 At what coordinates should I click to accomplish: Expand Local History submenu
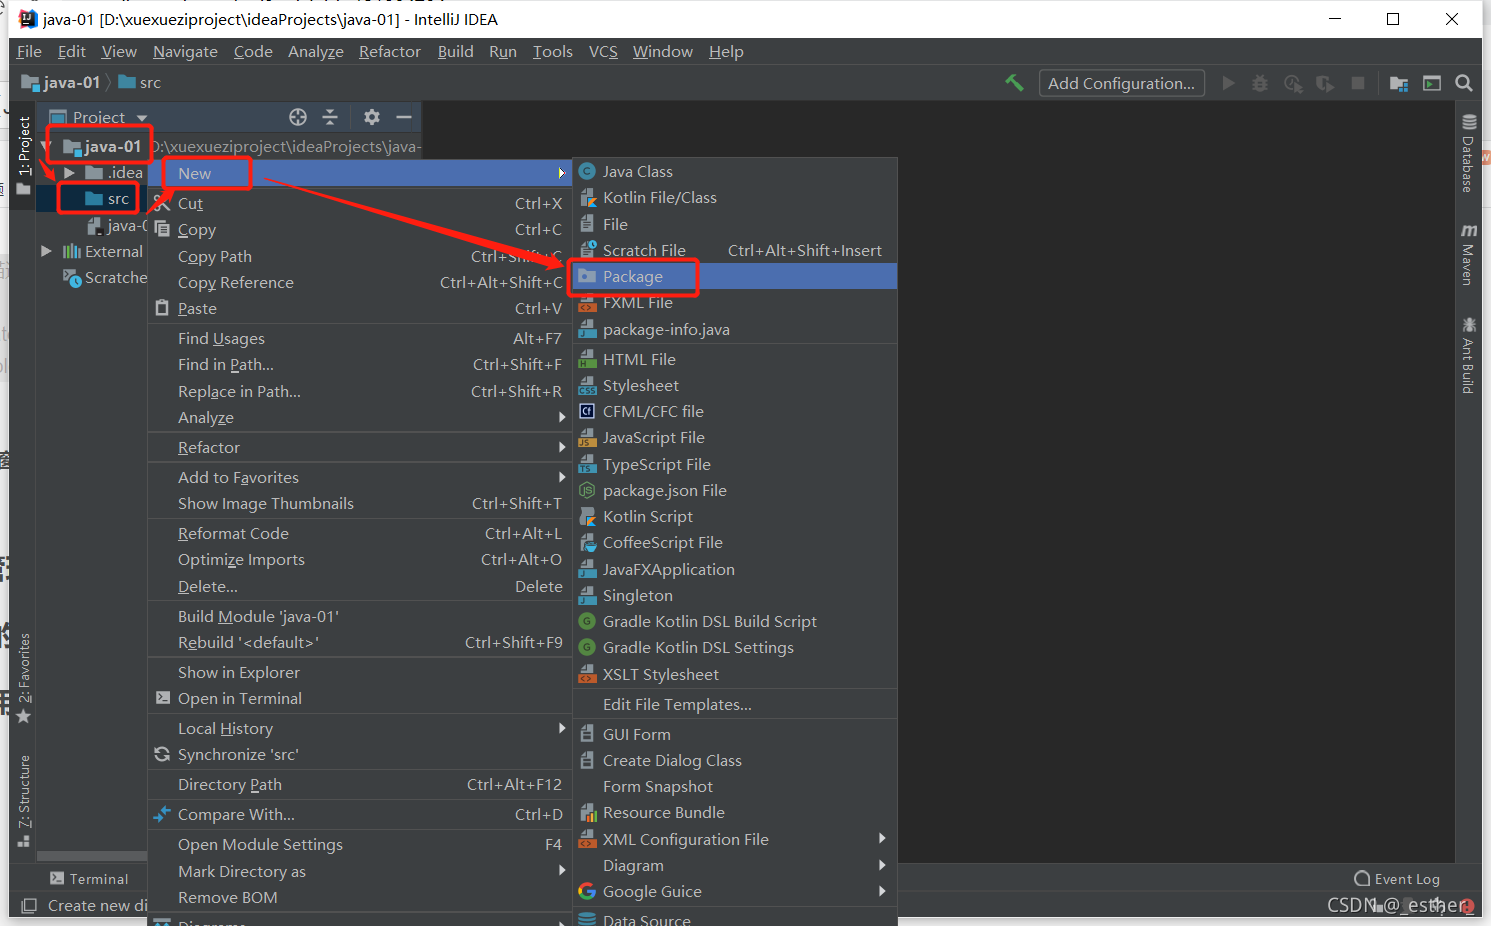point(360,728)
